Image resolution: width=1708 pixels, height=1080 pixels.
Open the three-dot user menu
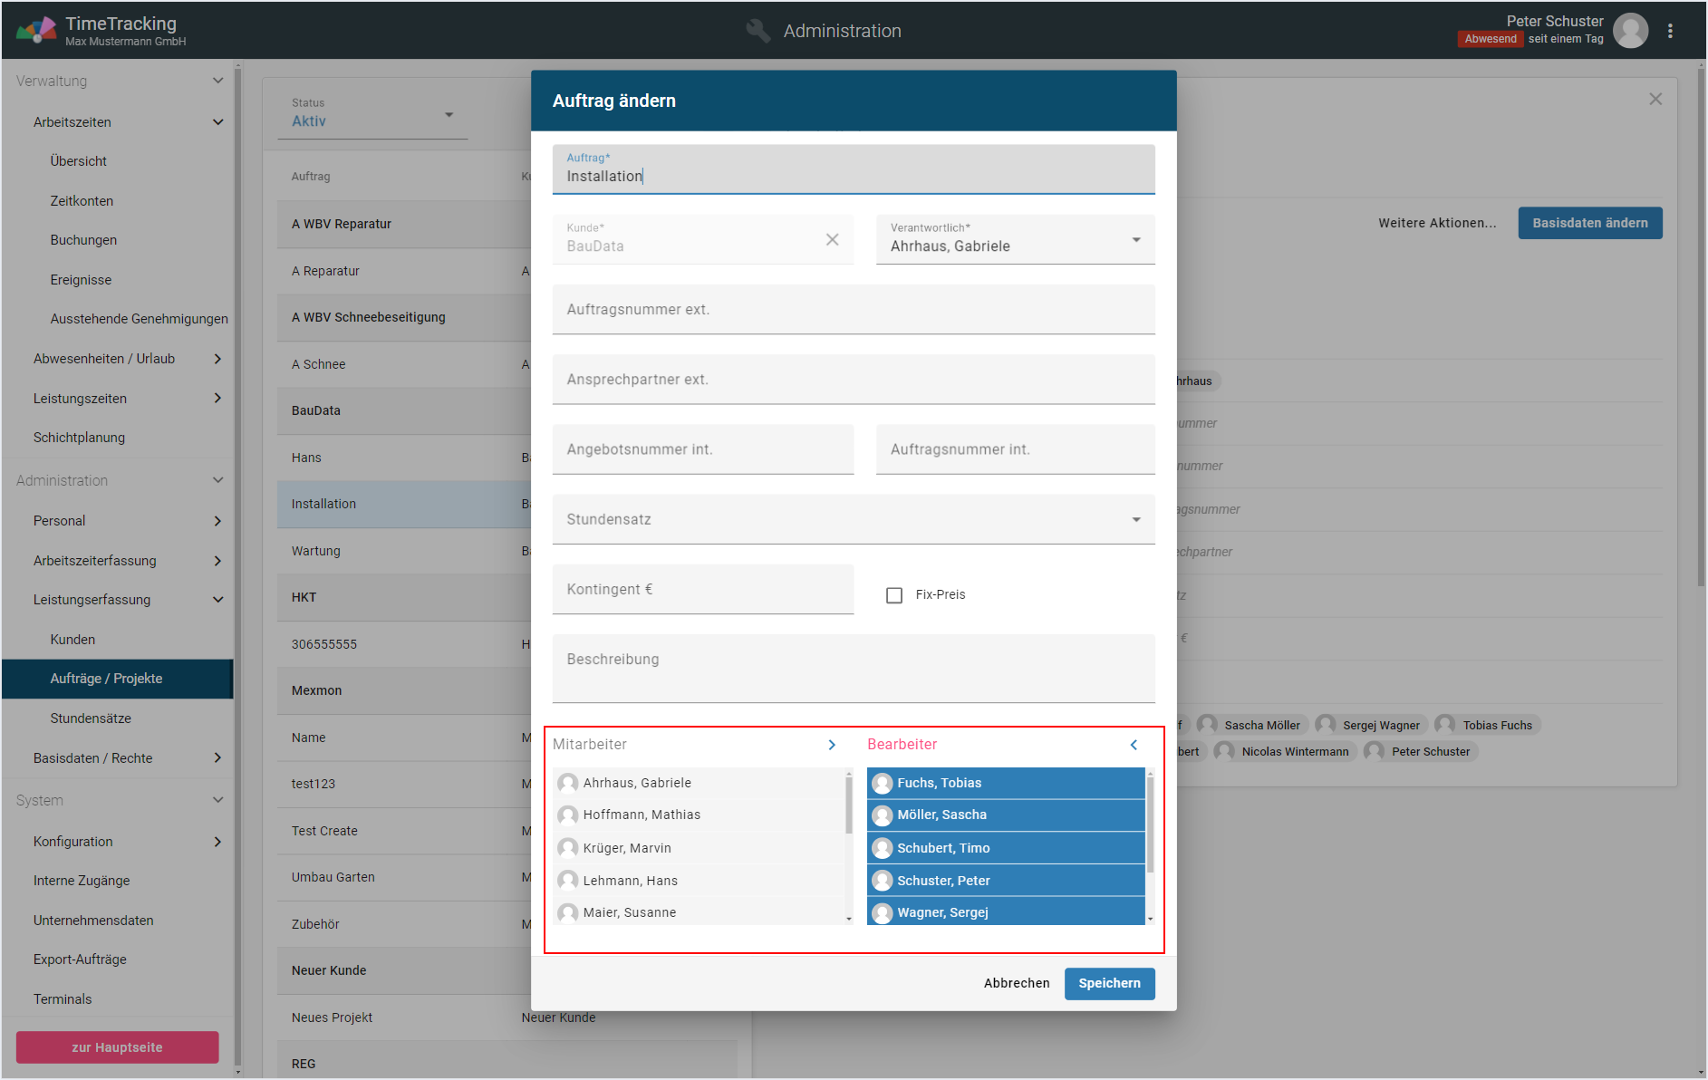pyautogui.click(x=1670, y=31)
